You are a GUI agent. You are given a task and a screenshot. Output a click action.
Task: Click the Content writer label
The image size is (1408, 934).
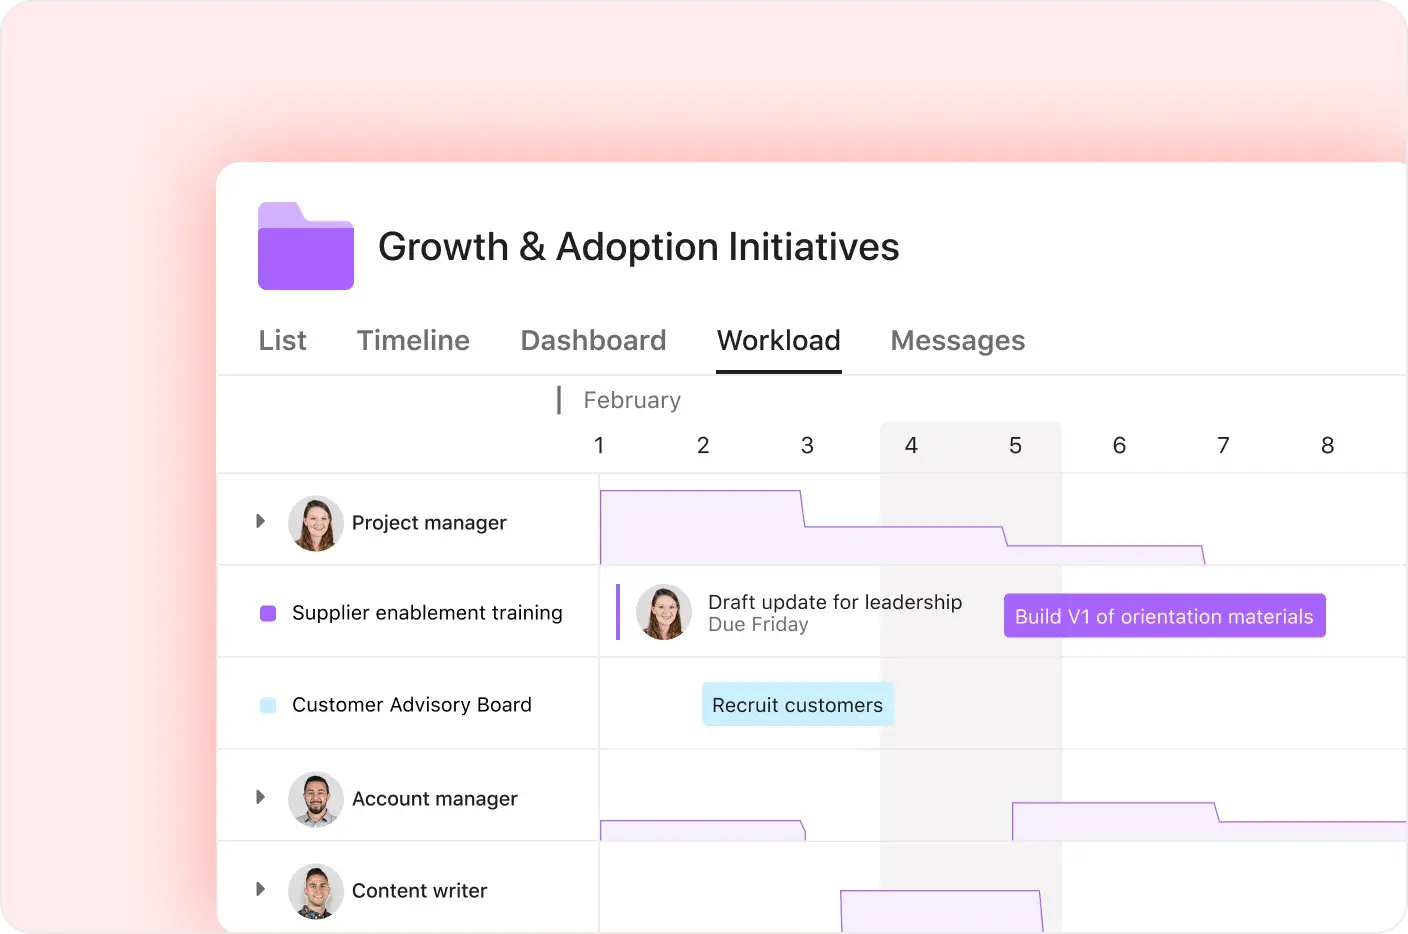tap(419, 891)
